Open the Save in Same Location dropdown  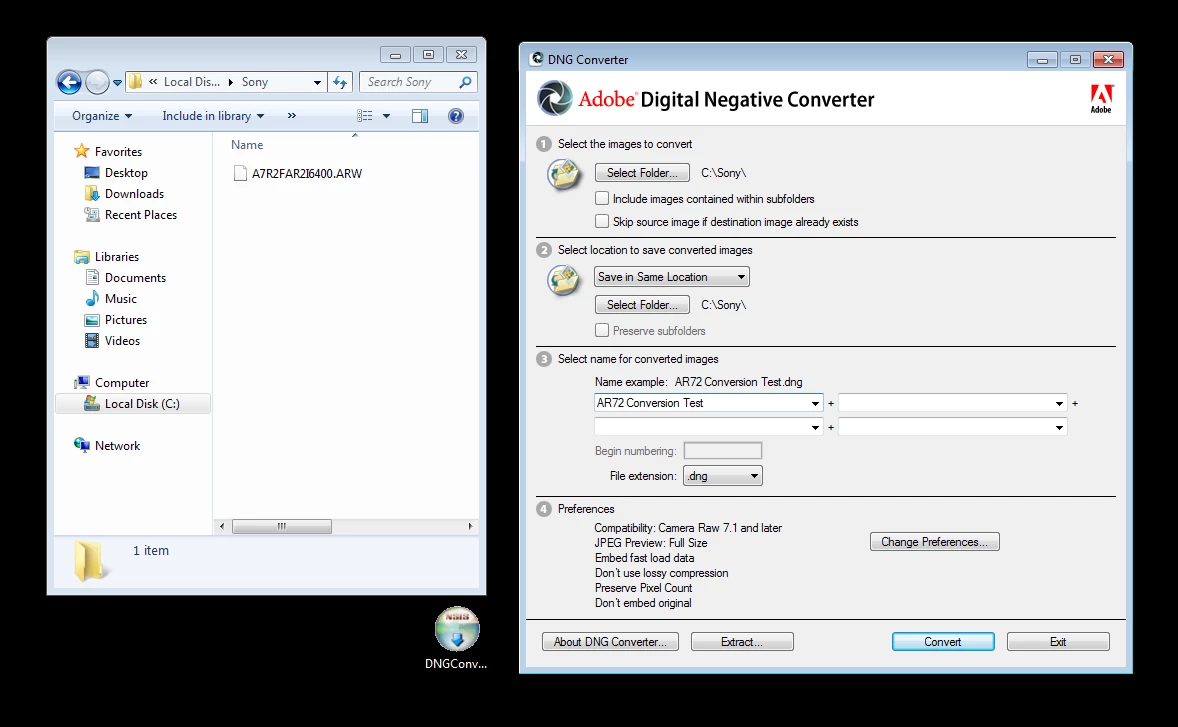tap(672, 276)
